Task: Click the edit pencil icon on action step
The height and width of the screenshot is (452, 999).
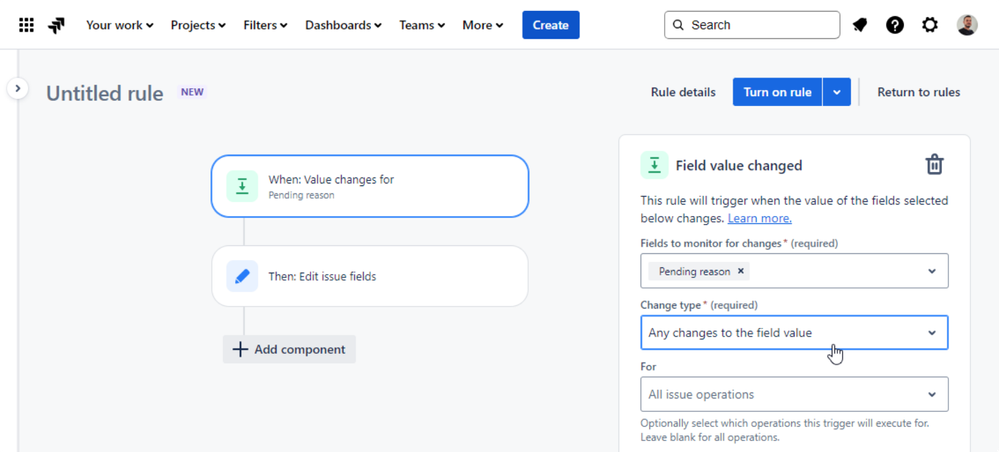Action: (242, 276)
